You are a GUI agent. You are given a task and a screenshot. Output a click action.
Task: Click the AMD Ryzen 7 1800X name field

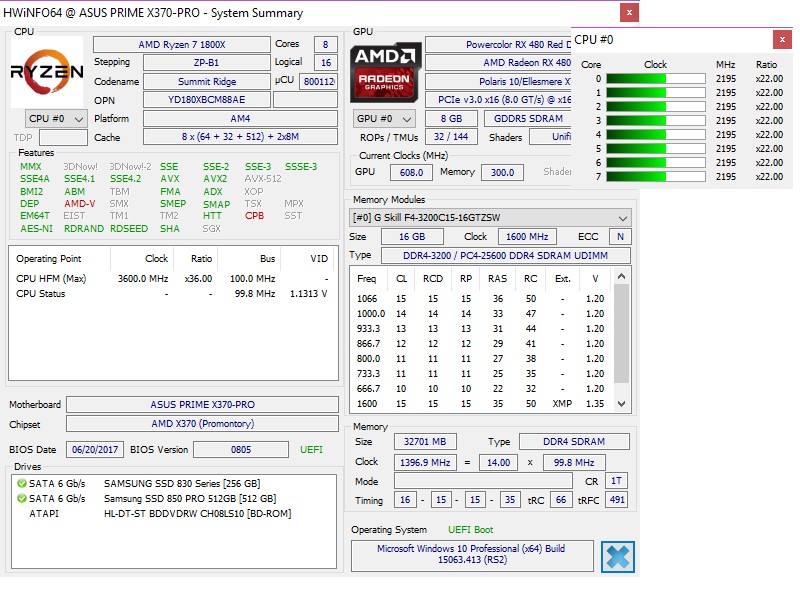pyautogui.click(x=182, y=44)
